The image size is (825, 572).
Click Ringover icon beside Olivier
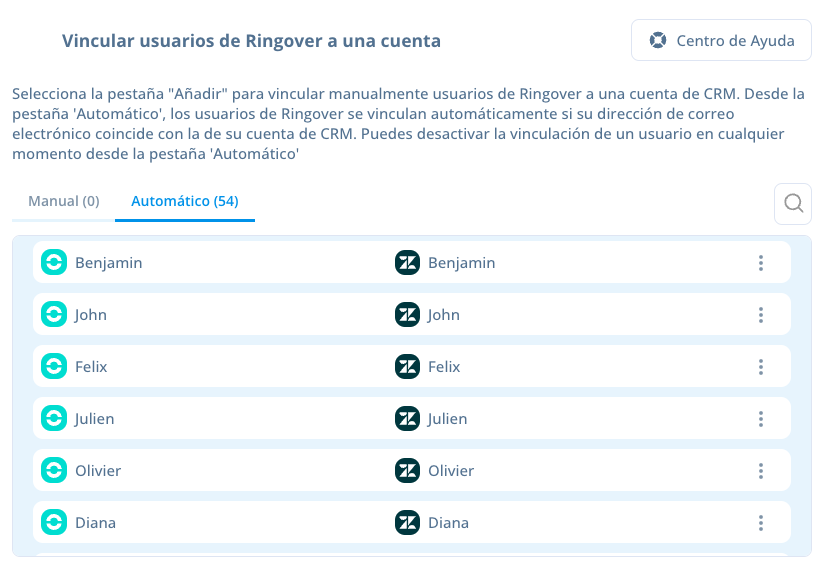[54, 470]
